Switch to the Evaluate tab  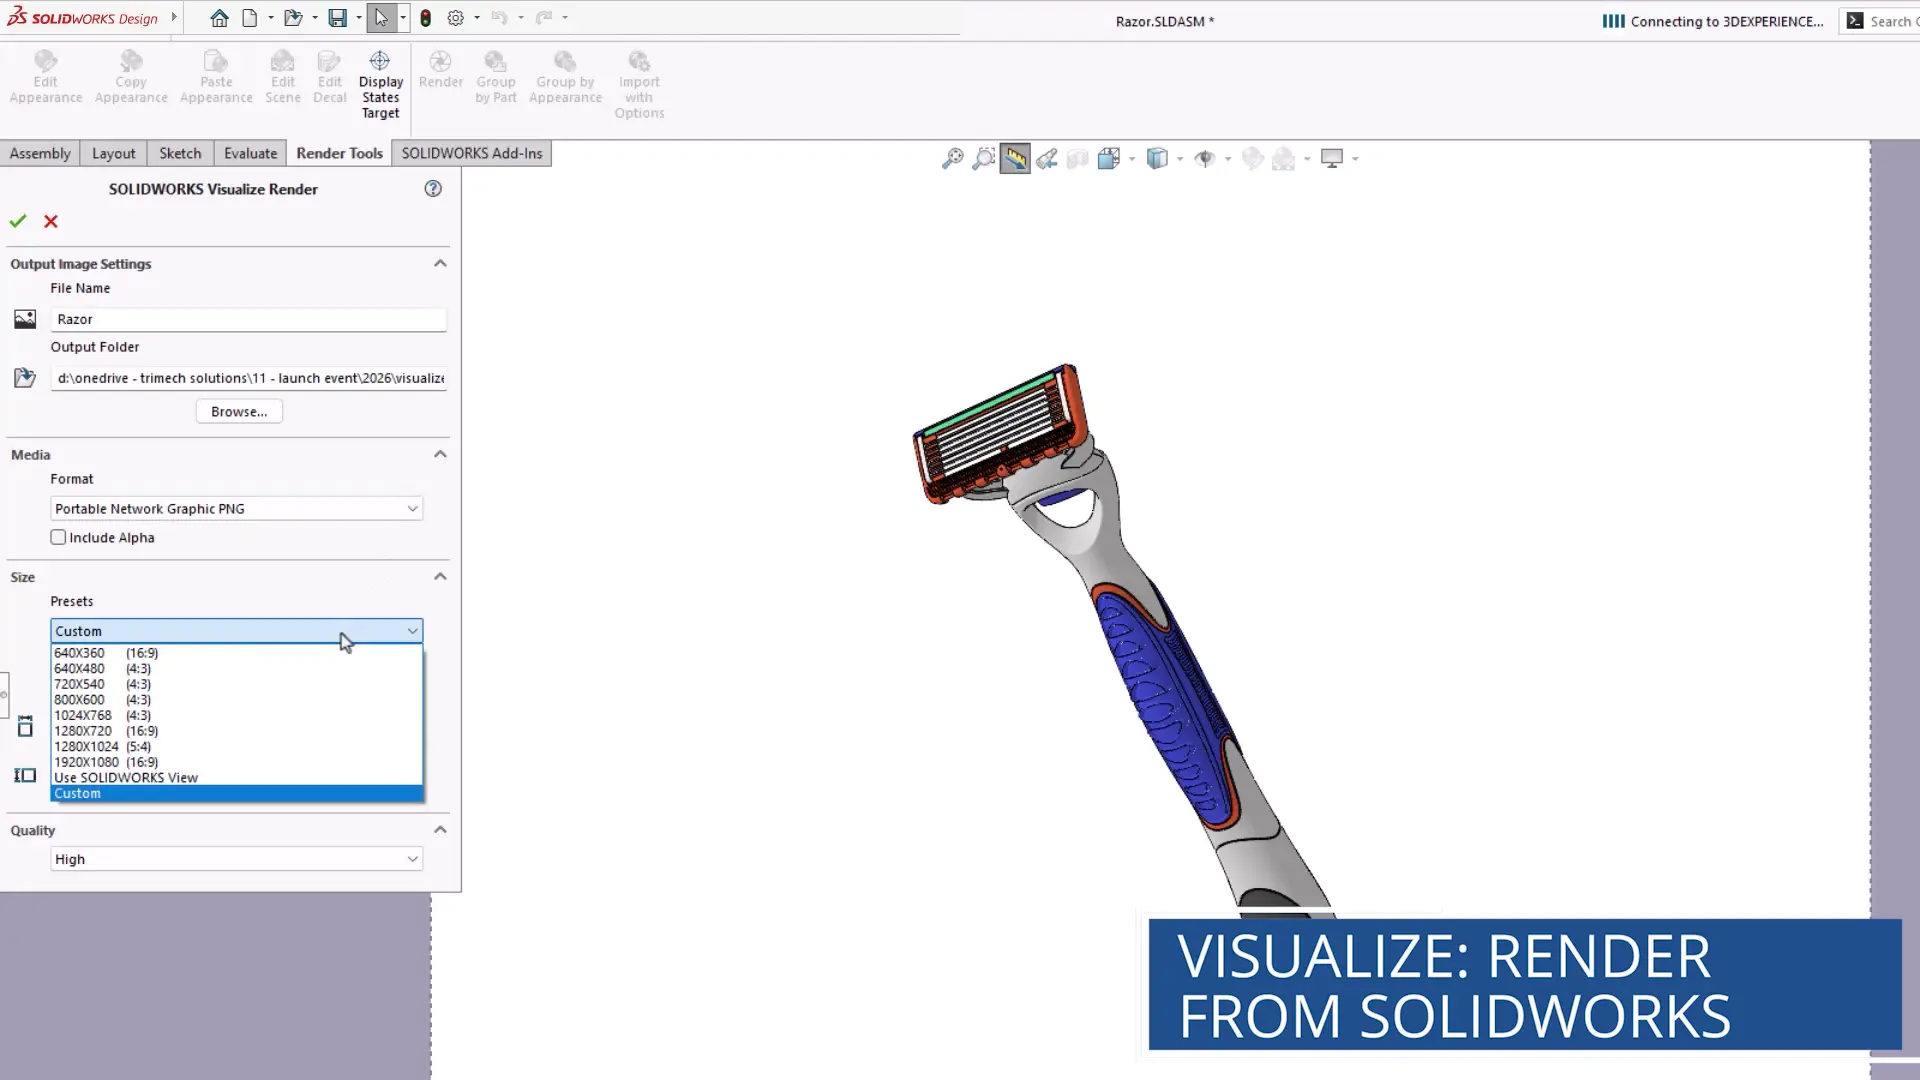[250, 153]
